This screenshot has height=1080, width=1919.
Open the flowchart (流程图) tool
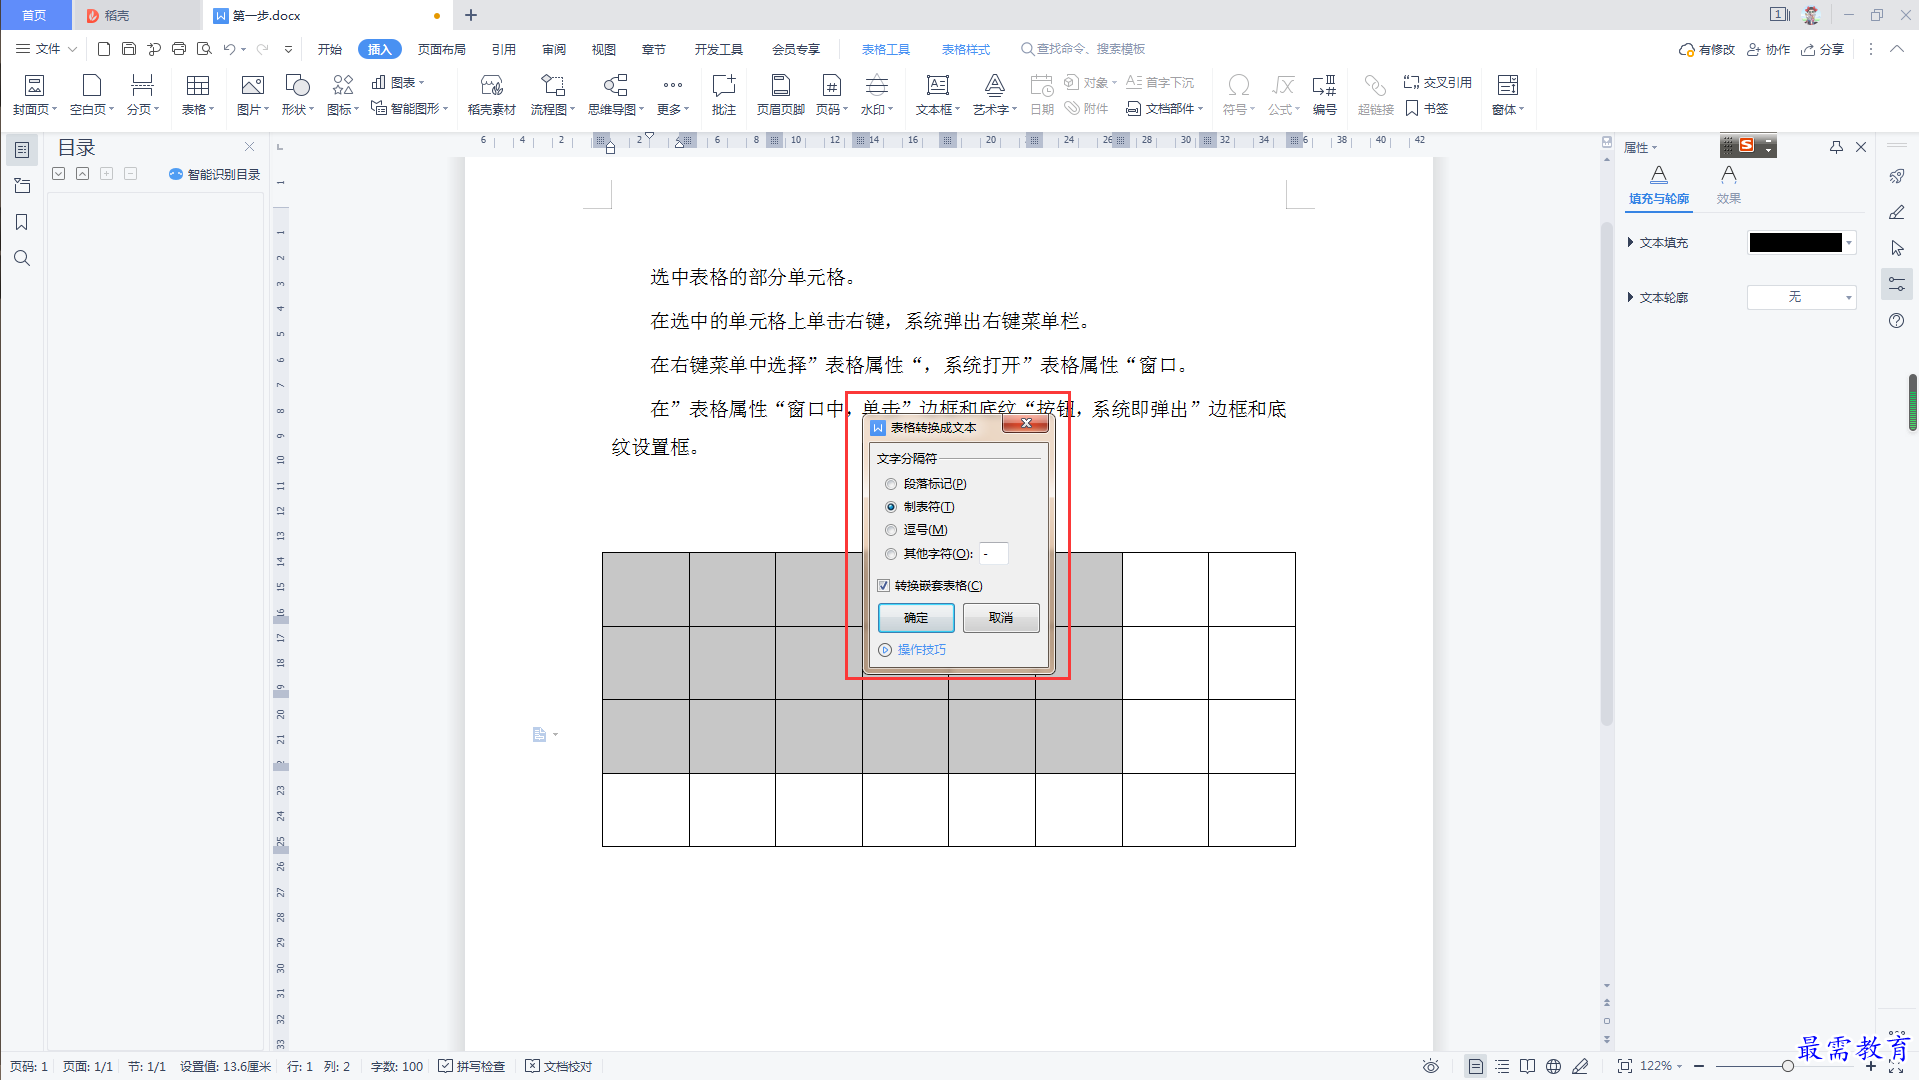553,95
